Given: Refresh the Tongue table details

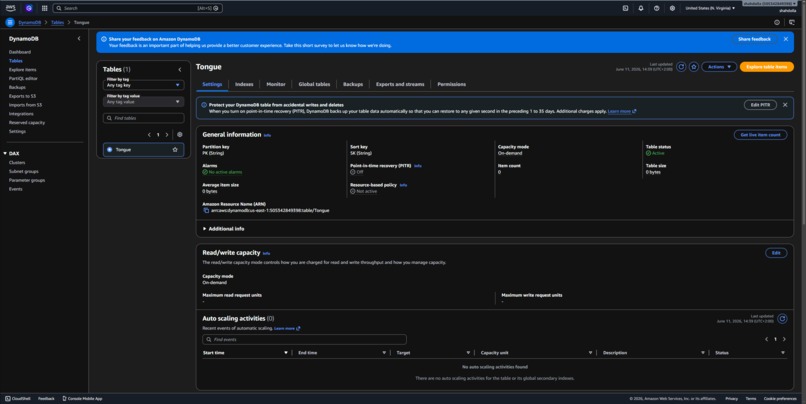Looking at the screenshot, I should [x=681, y=67].
